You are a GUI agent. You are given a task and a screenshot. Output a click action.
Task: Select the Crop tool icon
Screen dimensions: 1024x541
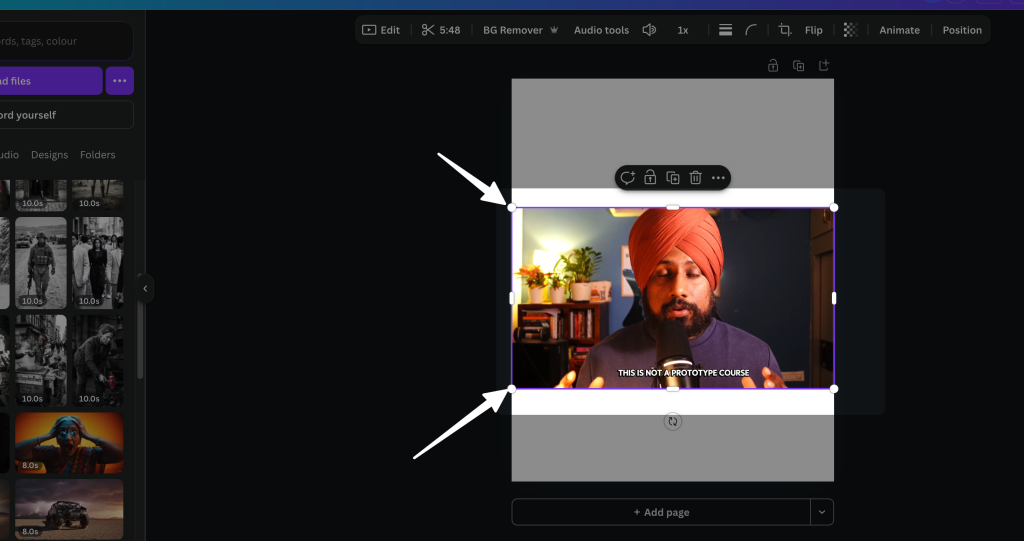[785, 30]
